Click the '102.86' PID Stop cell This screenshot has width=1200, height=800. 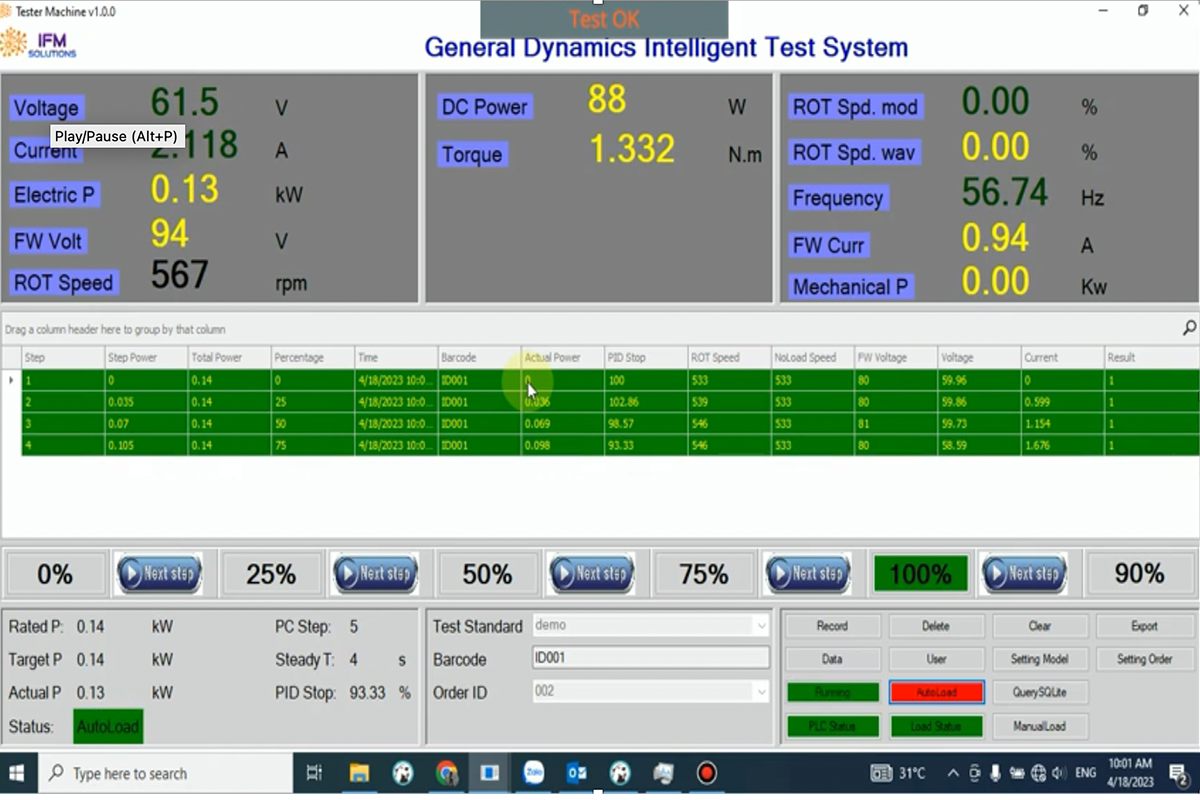pyautogui.click(x=647, y=402)
